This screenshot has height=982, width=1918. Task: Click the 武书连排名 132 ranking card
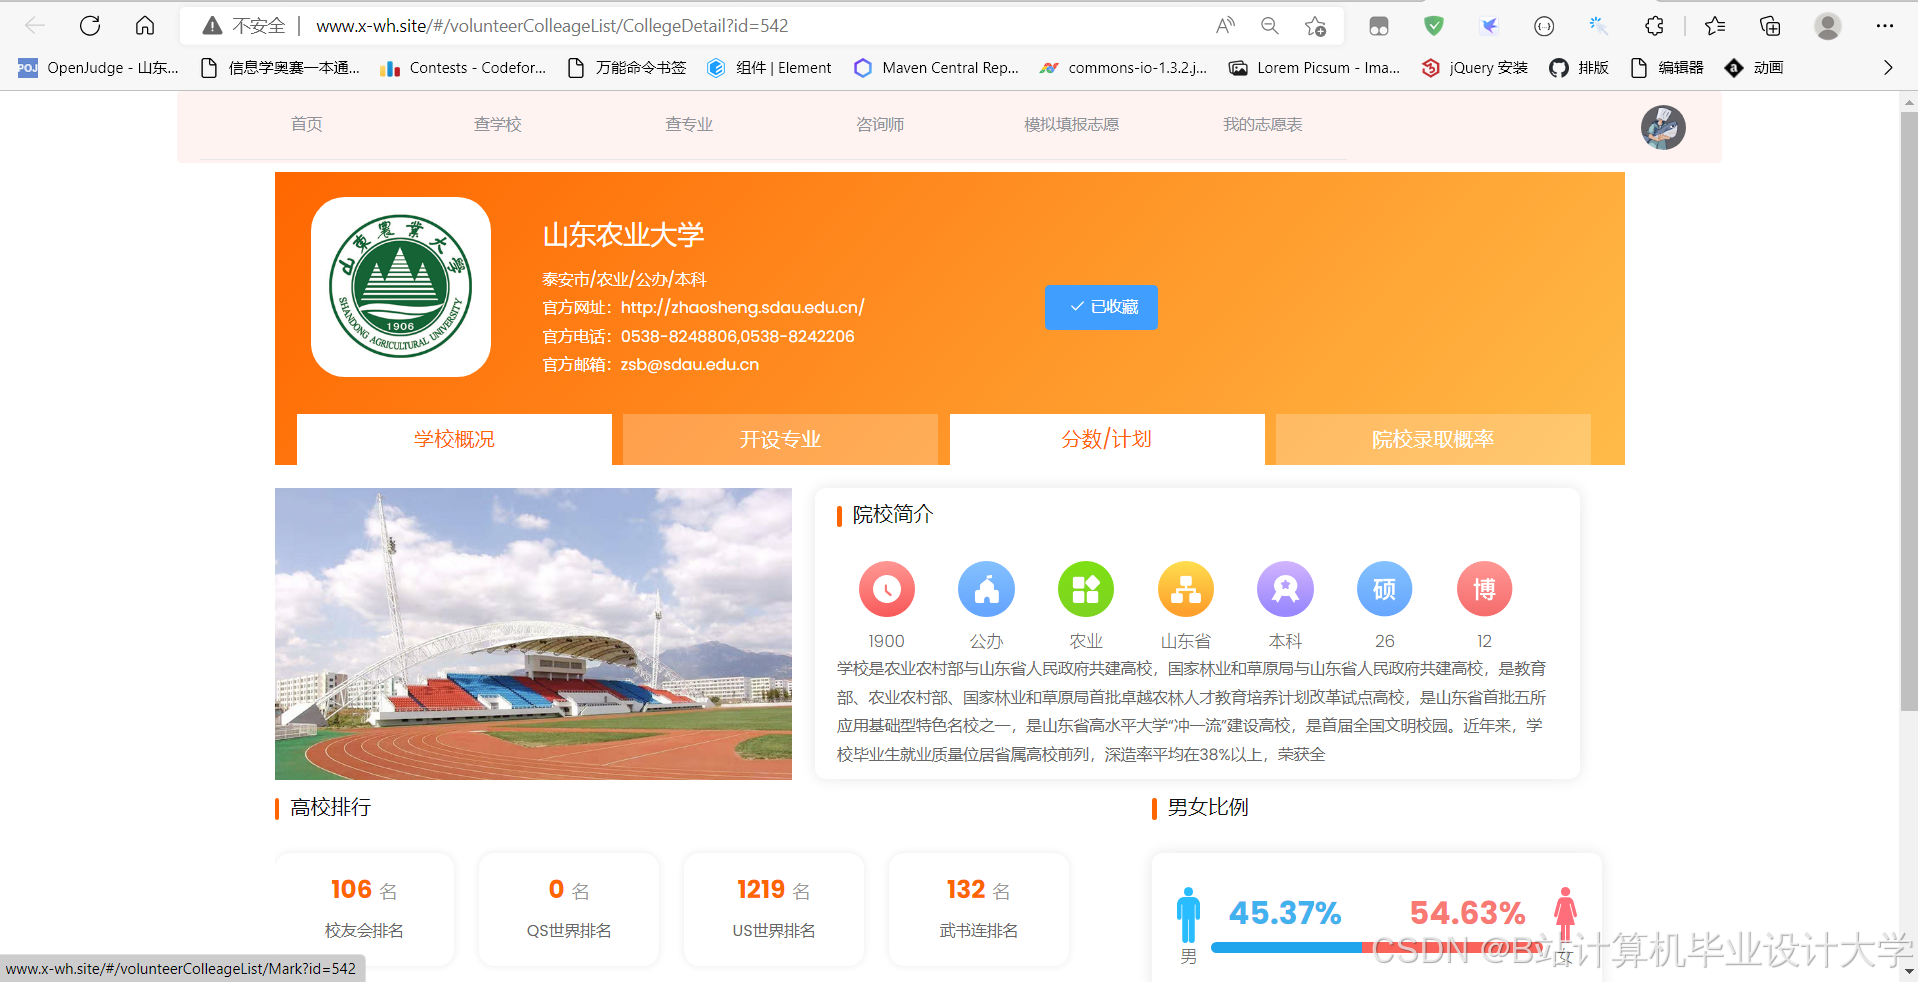979,908
